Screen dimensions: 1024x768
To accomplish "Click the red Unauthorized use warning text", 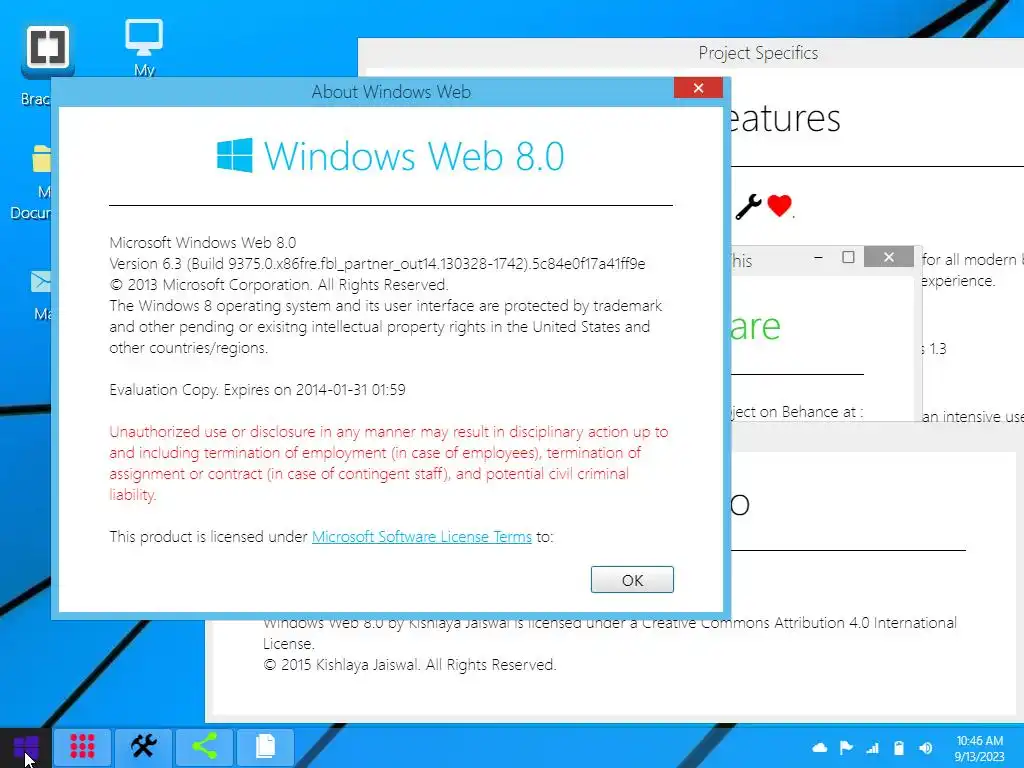I will pyautogui.click(x=389, y=463).
